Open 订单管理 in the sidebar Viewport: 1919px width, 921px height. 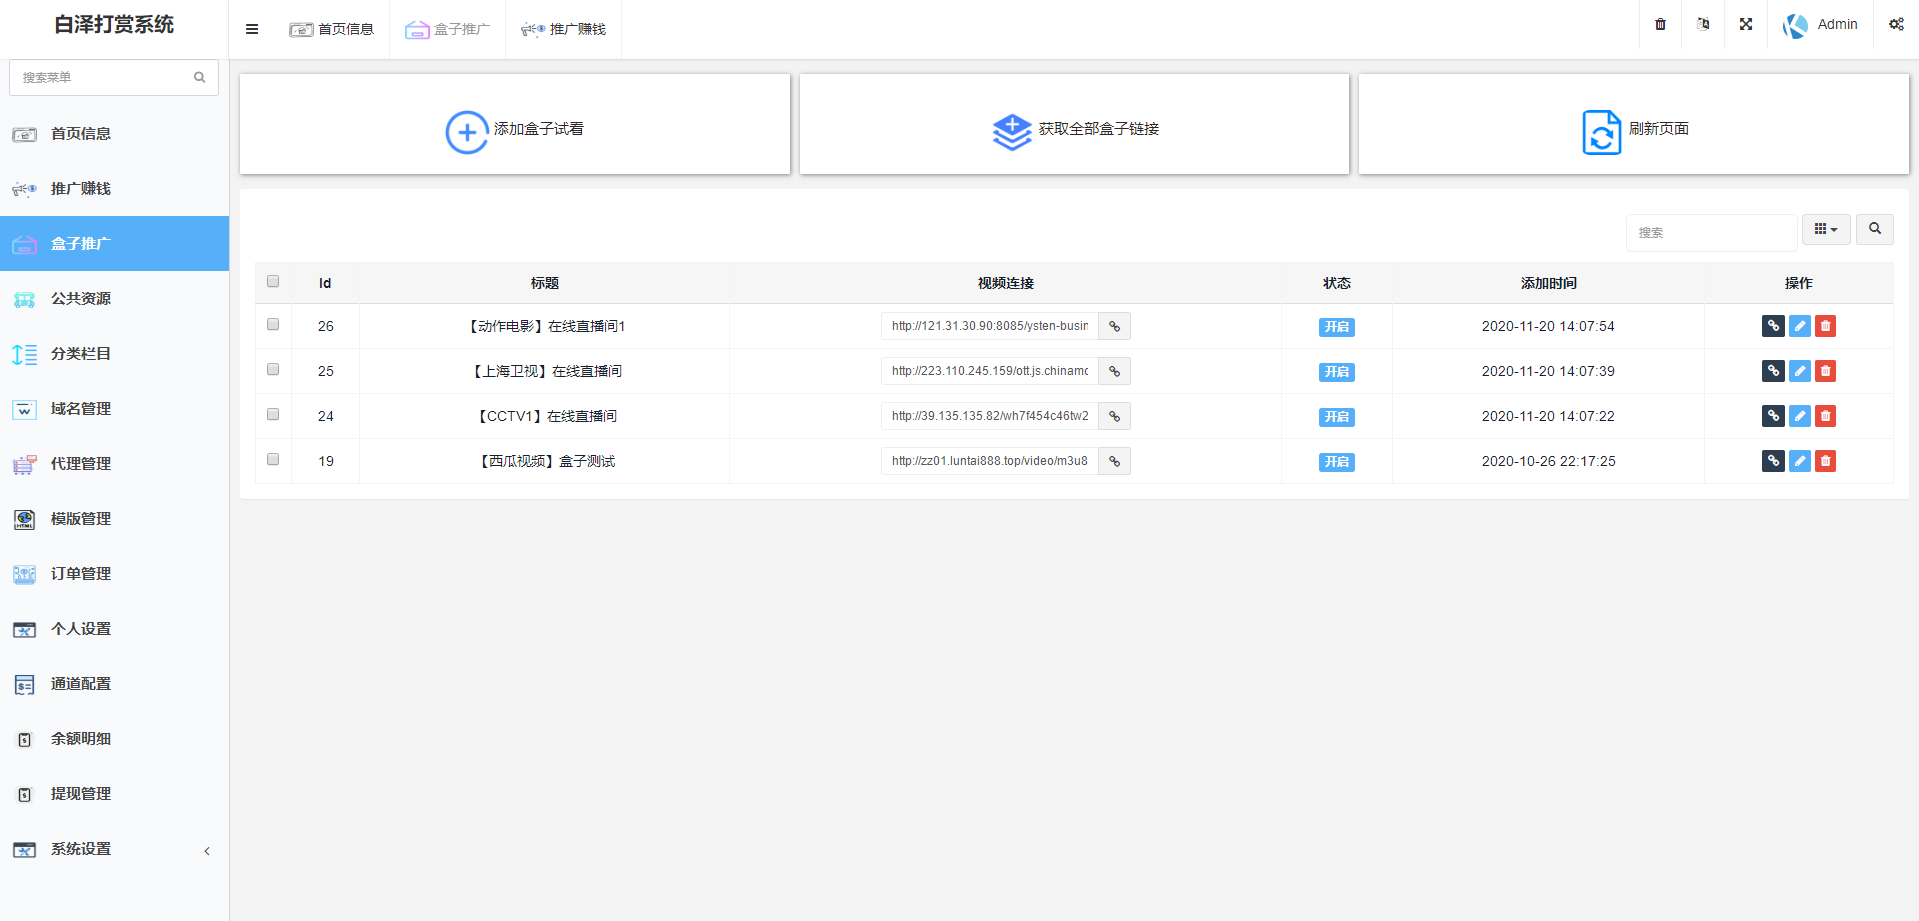81,574
